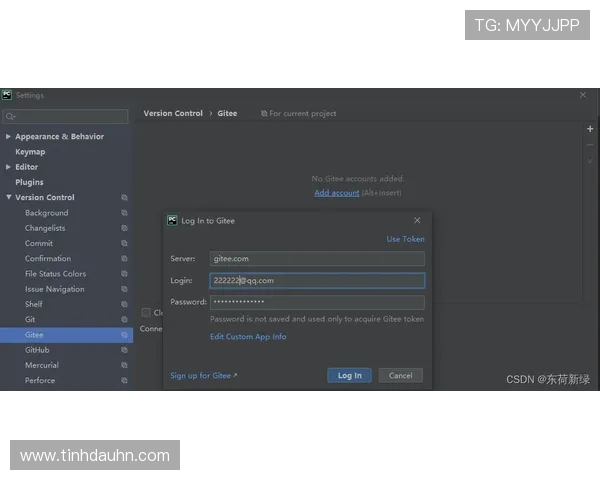The width and height of the screenshot is (600, 480).
Task: Close the Settings window
Action: click(x=583, y=95)
